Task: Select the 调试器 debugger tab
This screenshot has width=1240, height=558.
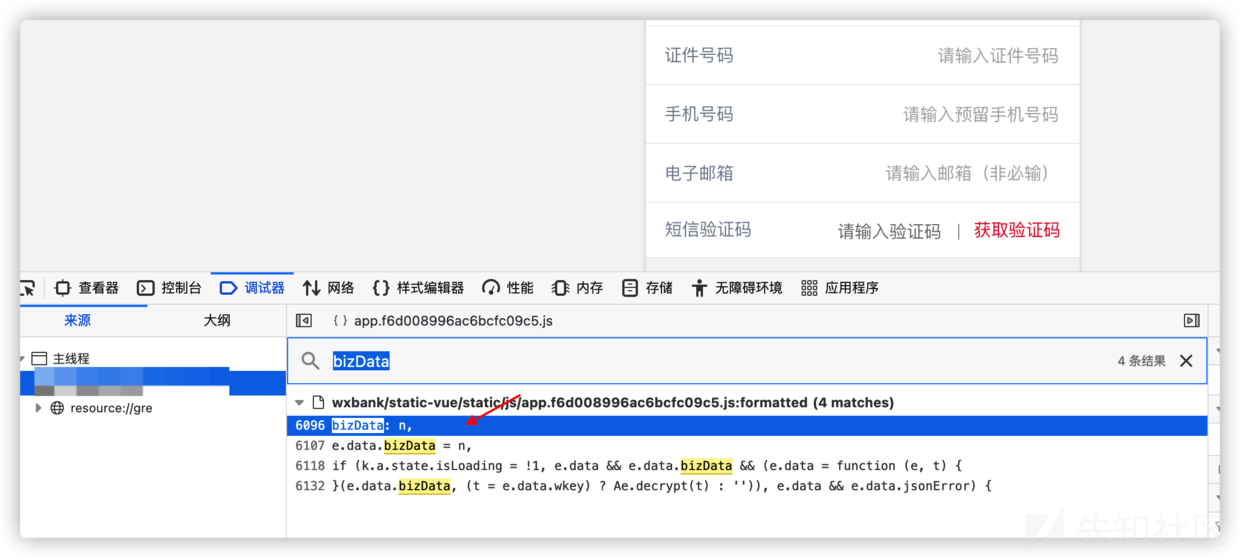Action: point(252,288)
